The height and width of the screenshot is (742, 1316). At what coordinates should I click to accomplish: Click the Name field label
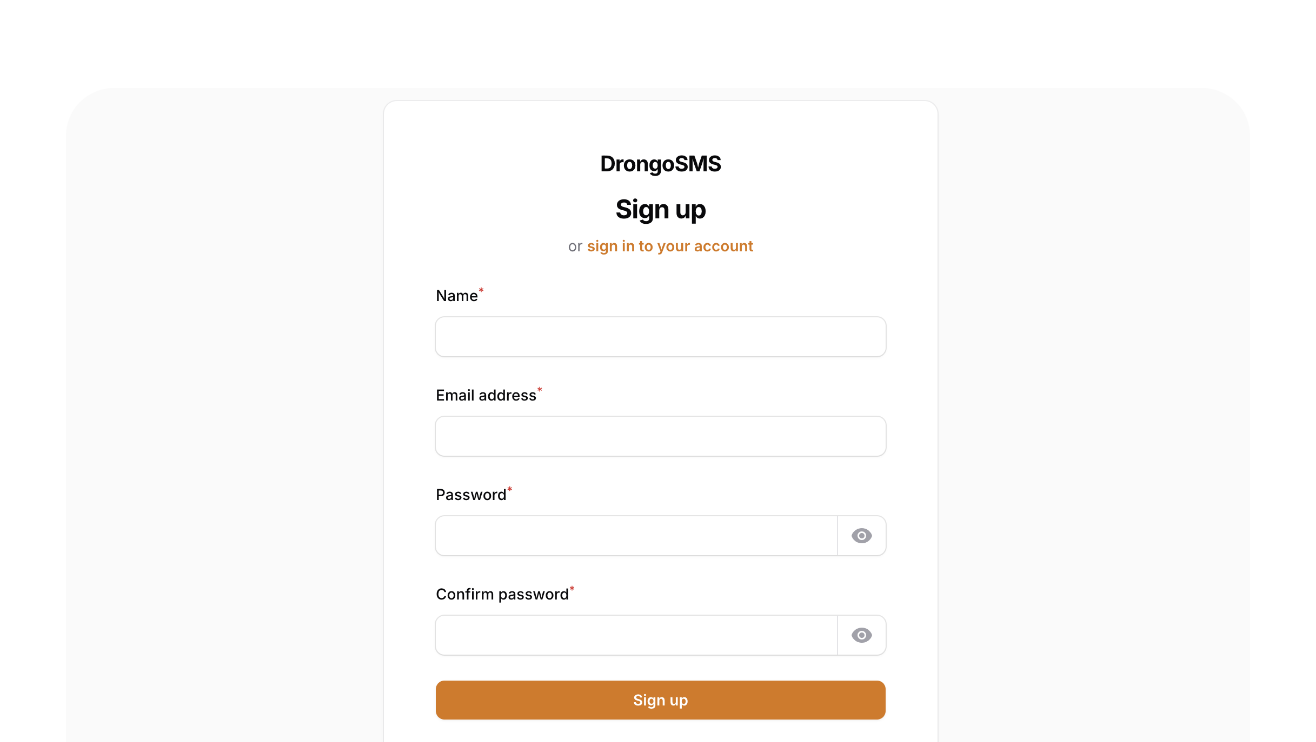pos(457,296)
